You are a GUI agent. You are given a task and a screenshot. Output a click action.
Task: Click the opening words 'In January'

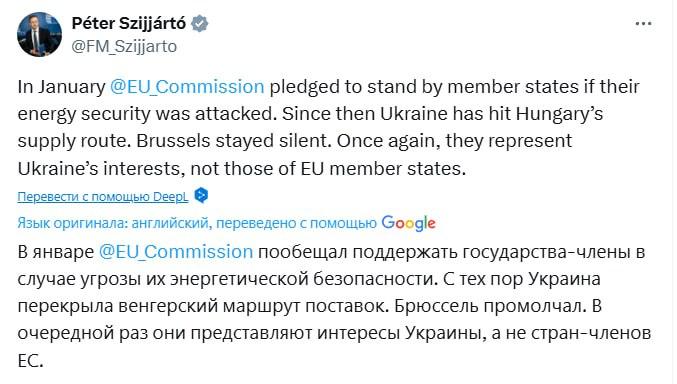pyautogui.click(x=61, y=87)
